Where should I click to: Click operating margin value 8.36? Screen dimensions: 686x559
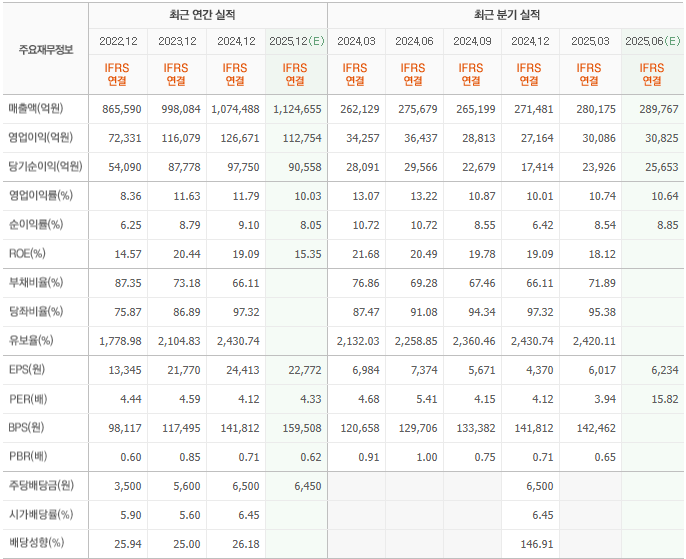click(131, 196)
